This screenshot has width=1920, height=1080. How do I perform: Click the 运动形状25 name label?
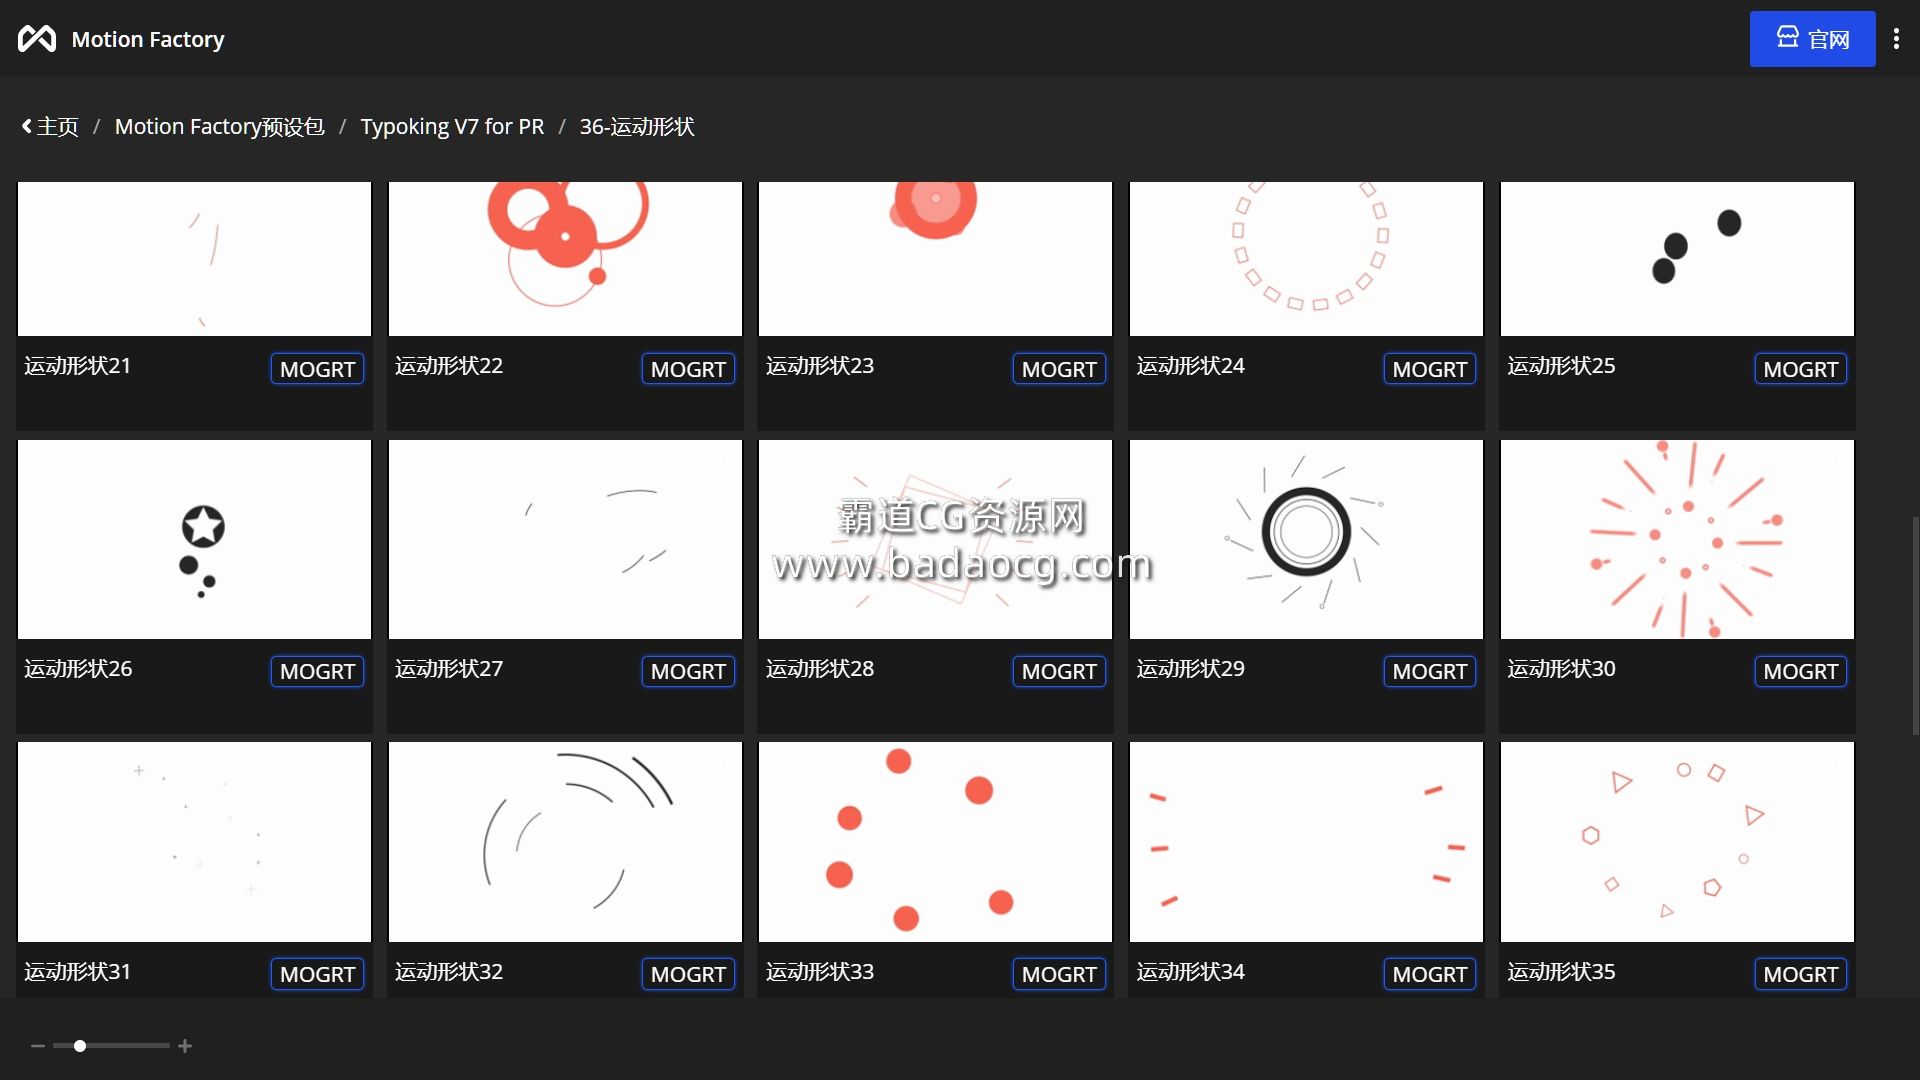pos(1561,366)
